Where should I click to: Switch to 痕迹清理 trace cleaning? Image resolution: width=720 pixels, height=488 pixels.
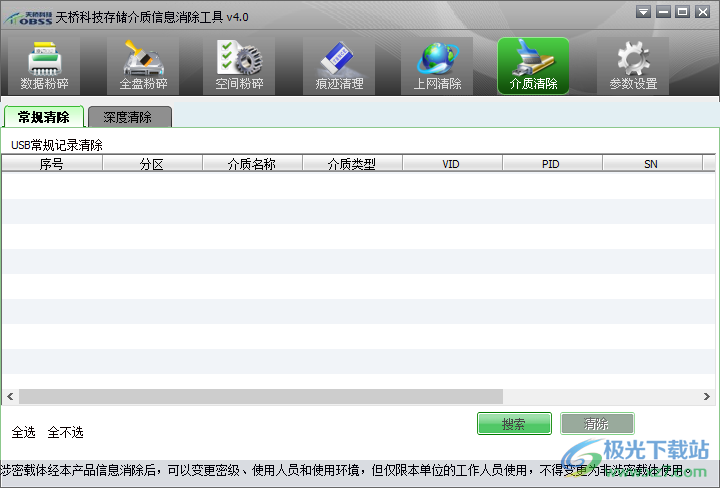pyautogui.click(x=339, y=66)
